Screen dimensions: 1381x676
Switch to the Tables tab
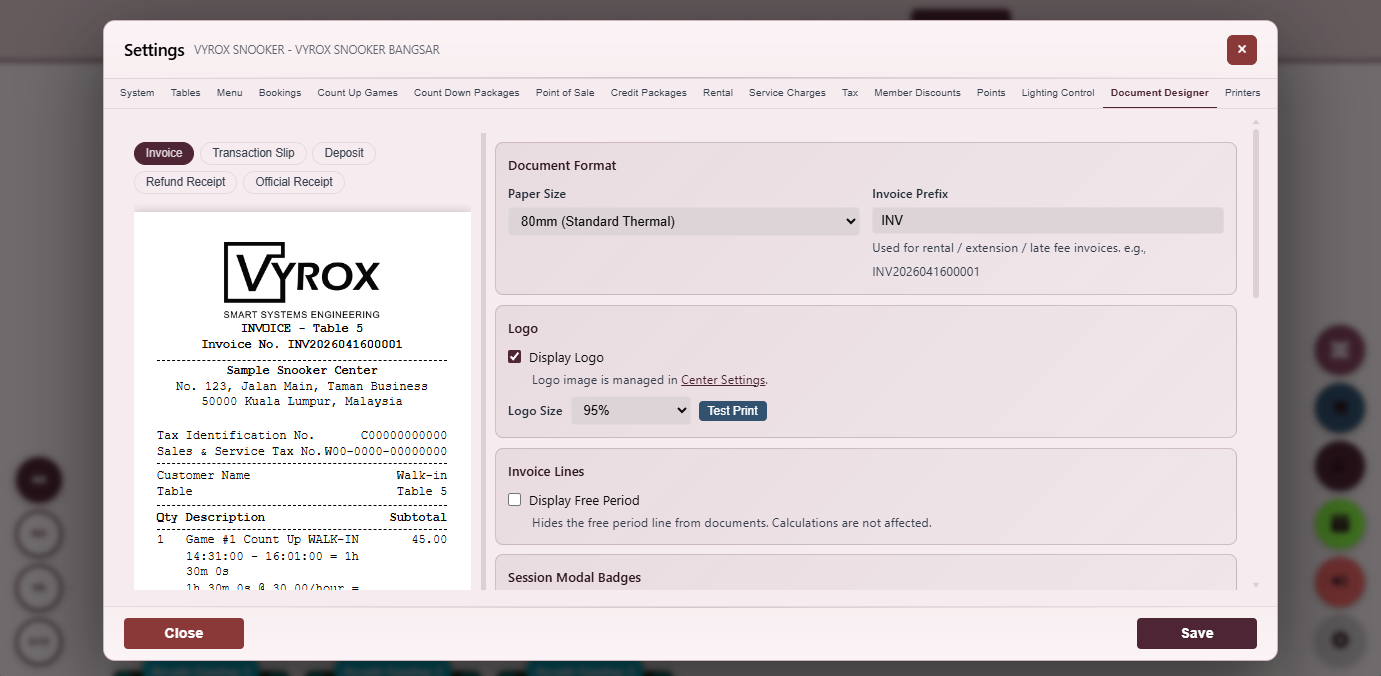click(185, 93)
